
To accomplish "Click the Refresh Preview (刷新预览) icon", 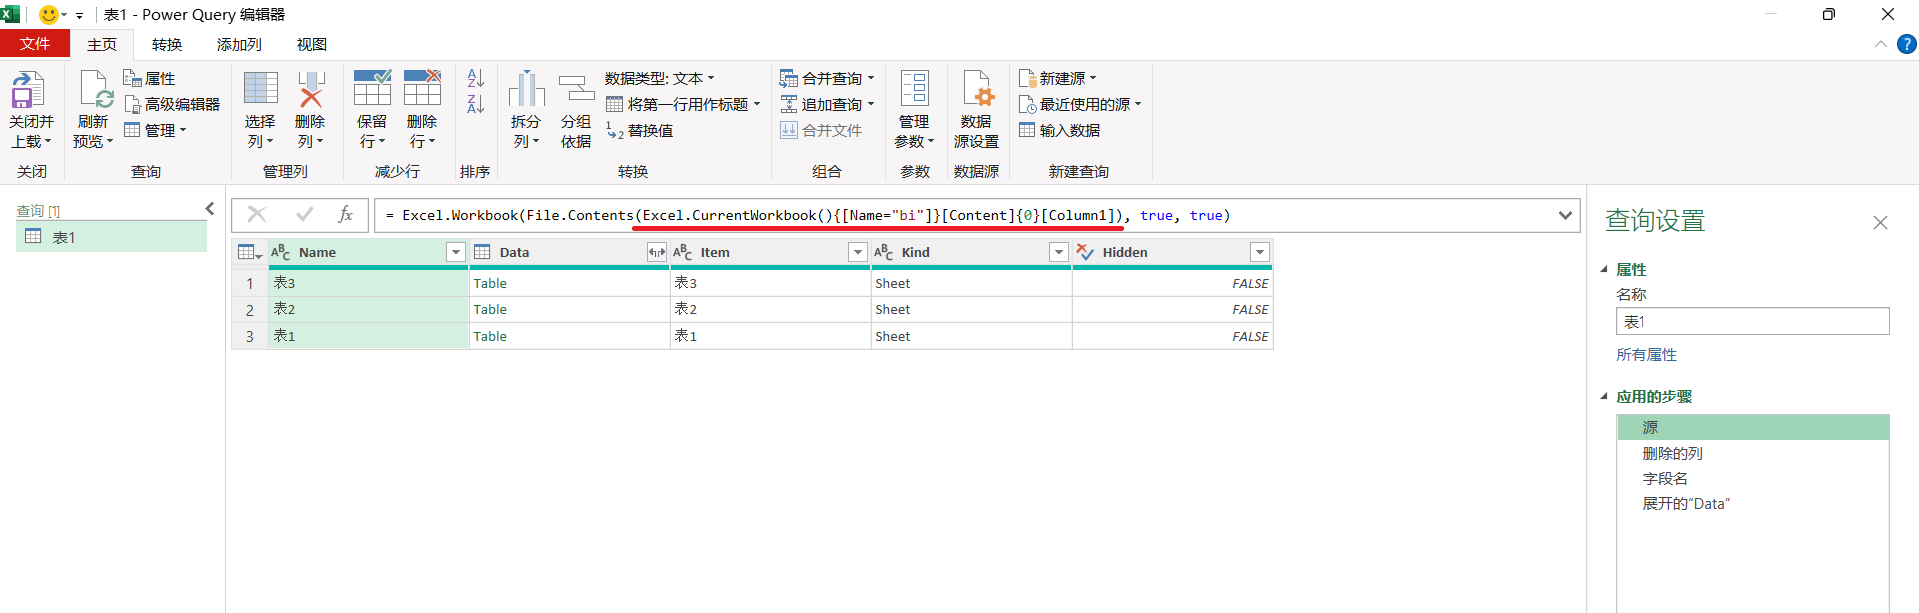I will [x=95, y=90].
